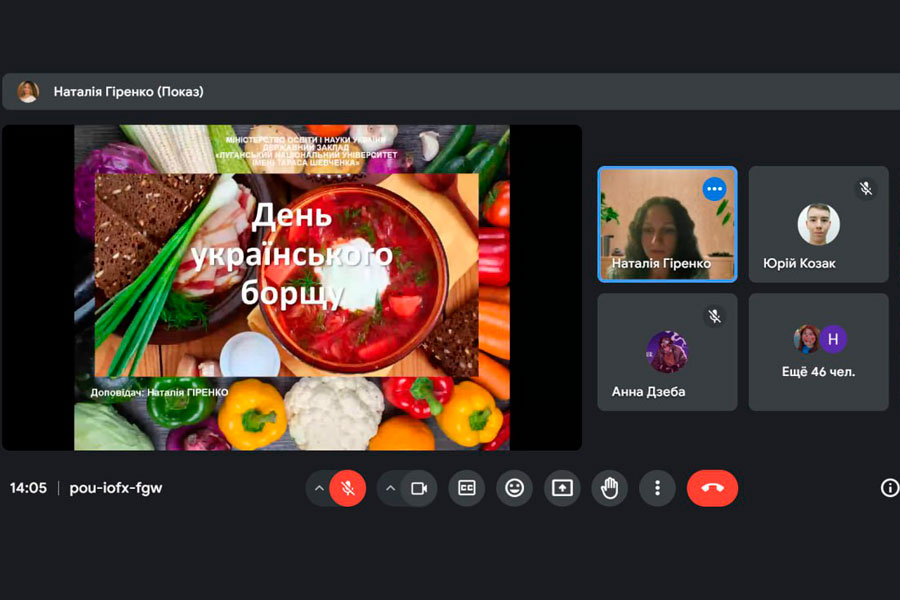900x600 pixels.
Task: Click presenter avatar in the Показ banner
Action: 28,91
